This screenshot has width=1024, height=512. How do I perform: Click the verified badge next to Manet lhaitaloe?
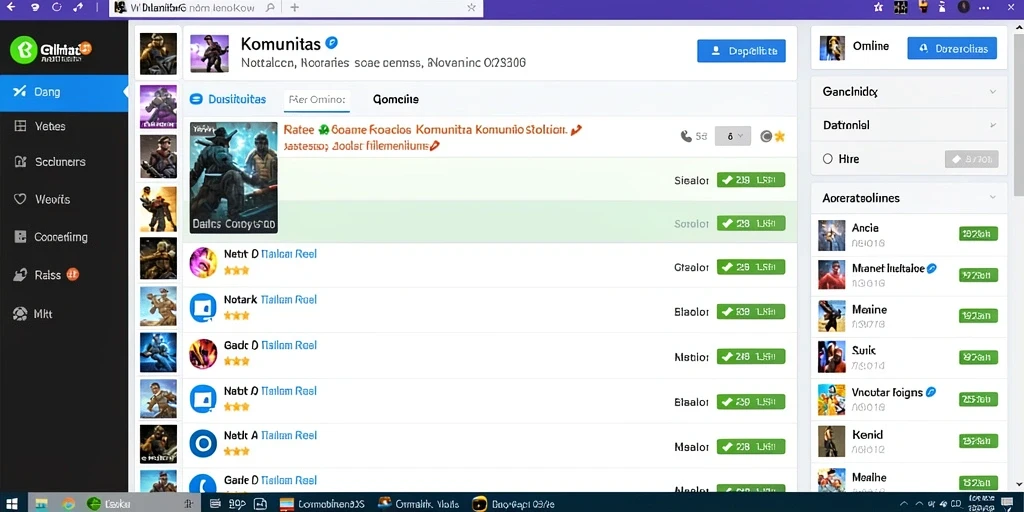(932, 268)
